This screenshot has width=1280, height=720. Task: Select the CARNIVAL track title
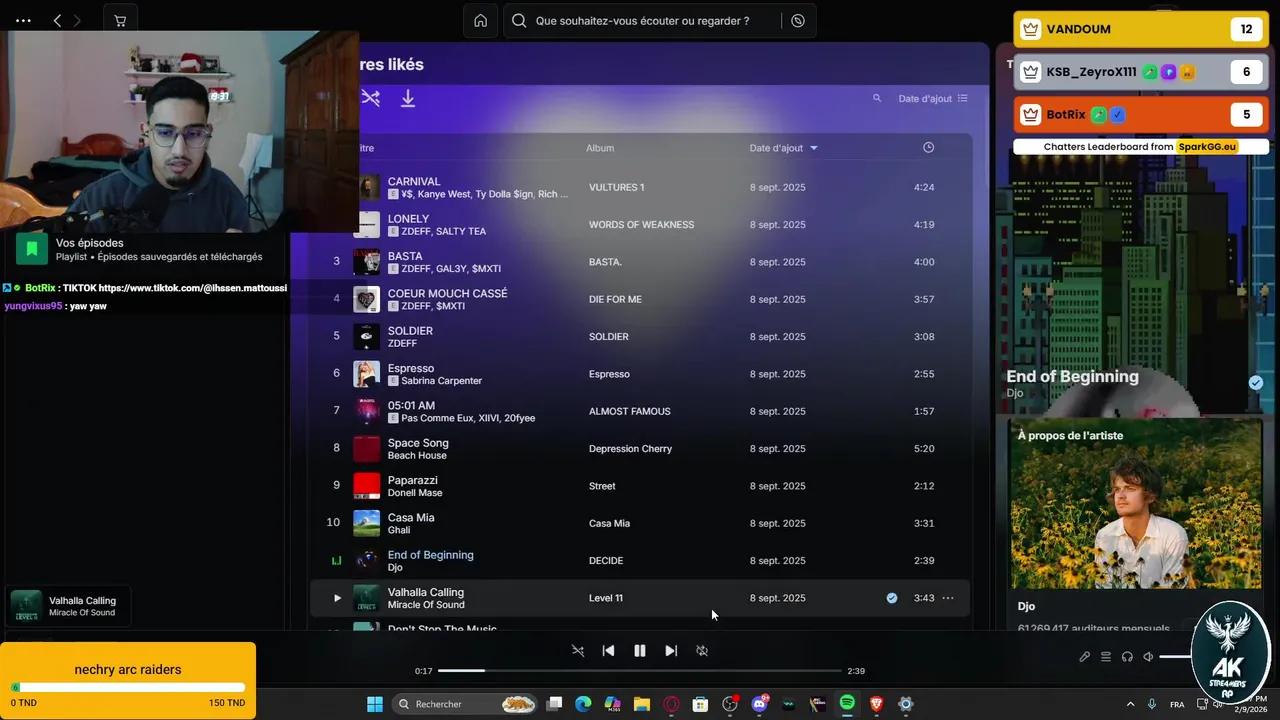click(414, 182)
